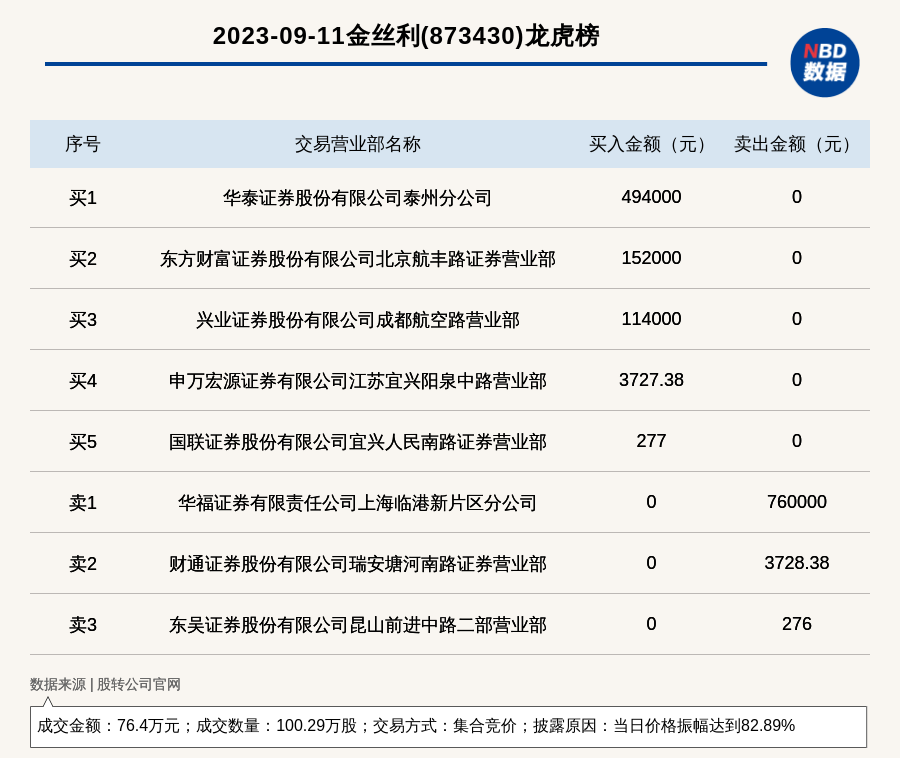Select 兴业证券成都航空路营业部 name
The width and height of the screenshot is (900, 758).
(x=358, y=320)
